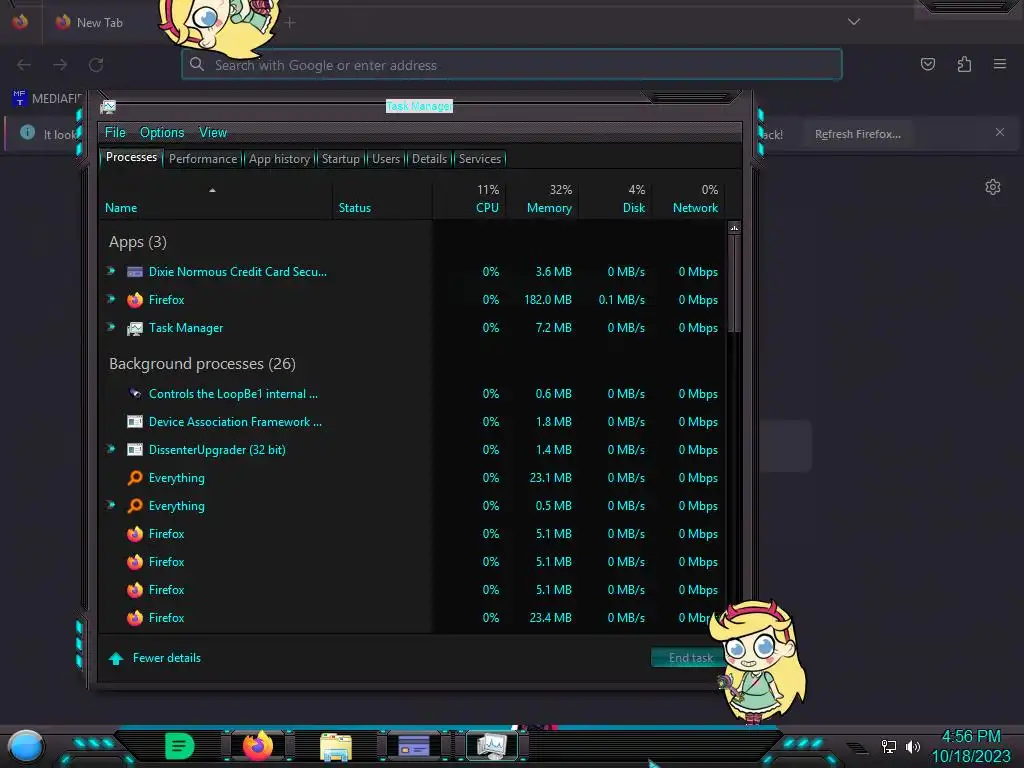Expand the Dixie Normous Credit Card row
Screen dimensions: 1024x768
[x=111, y=271]
